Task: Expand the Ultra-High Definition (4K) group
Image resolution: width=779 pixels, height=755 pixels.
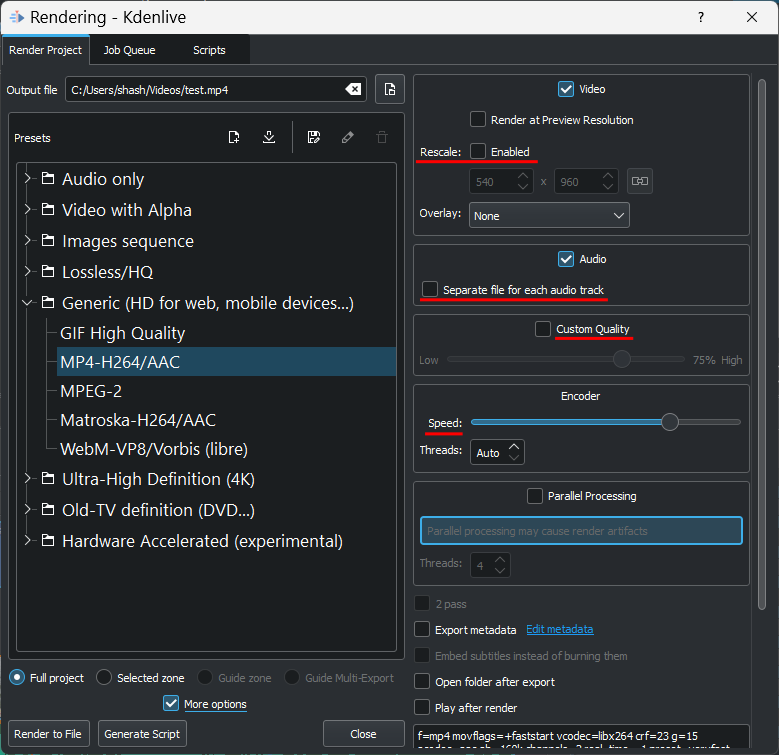Action: pos(27,479)
